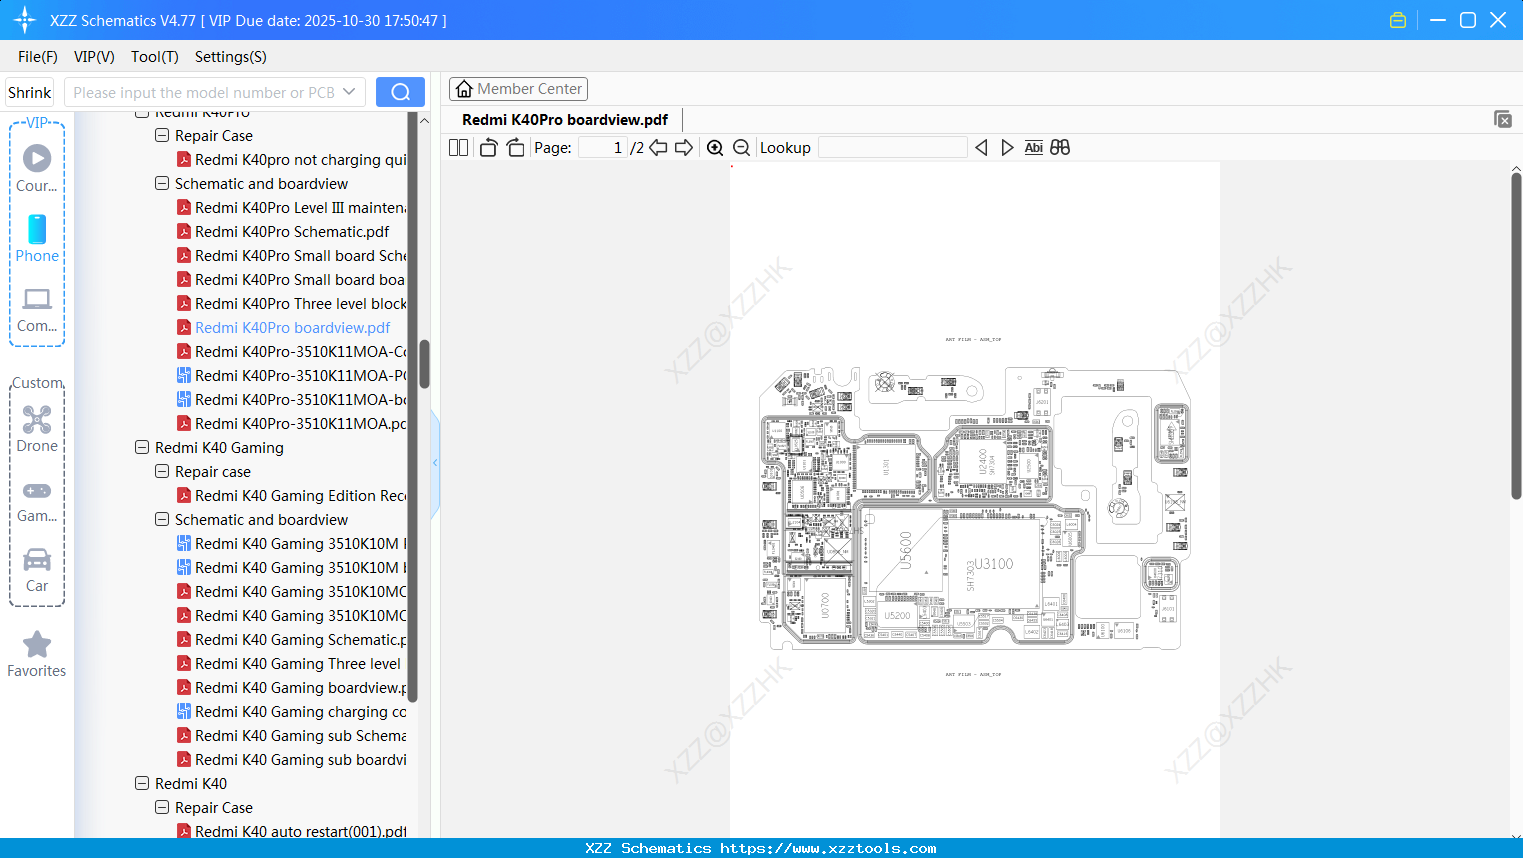Click the magnifier search button
The image size is (1523, 858).
tap(400, 92)
